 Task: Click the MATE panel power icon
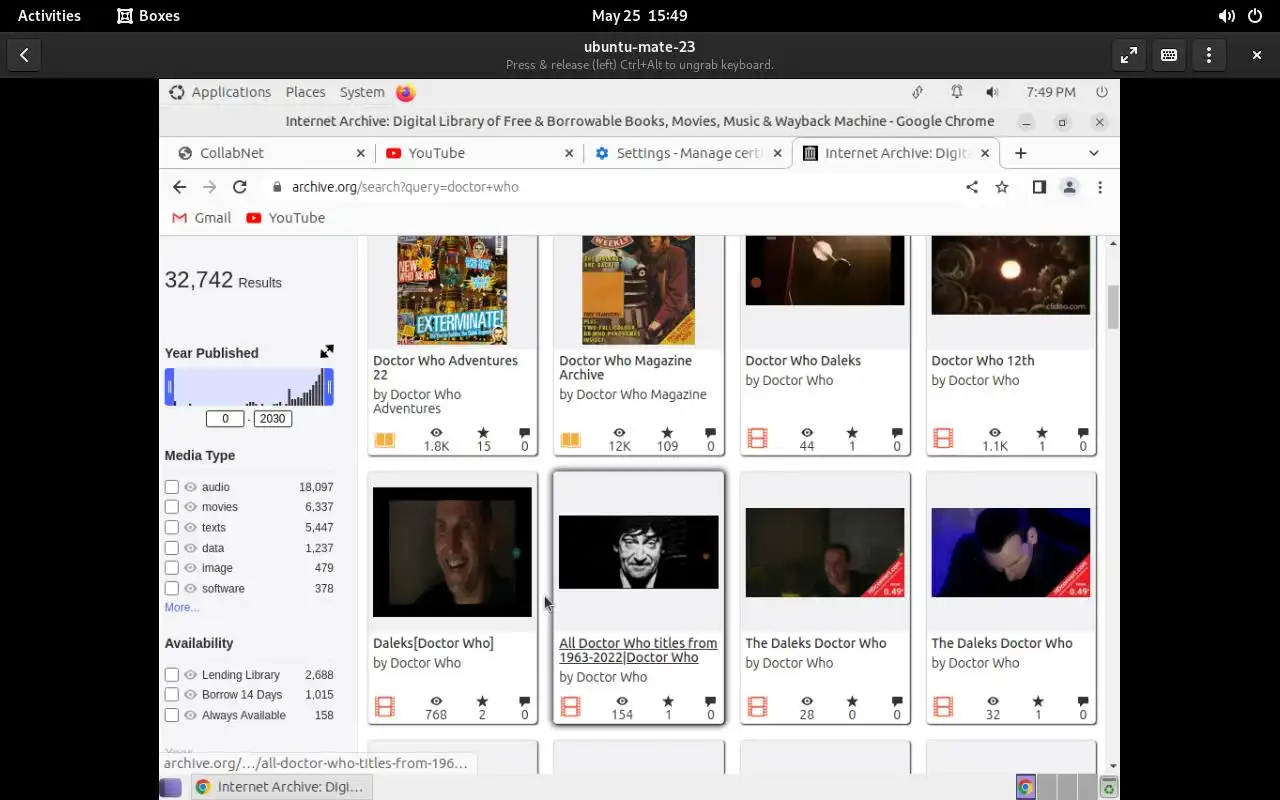point(1102,92)
